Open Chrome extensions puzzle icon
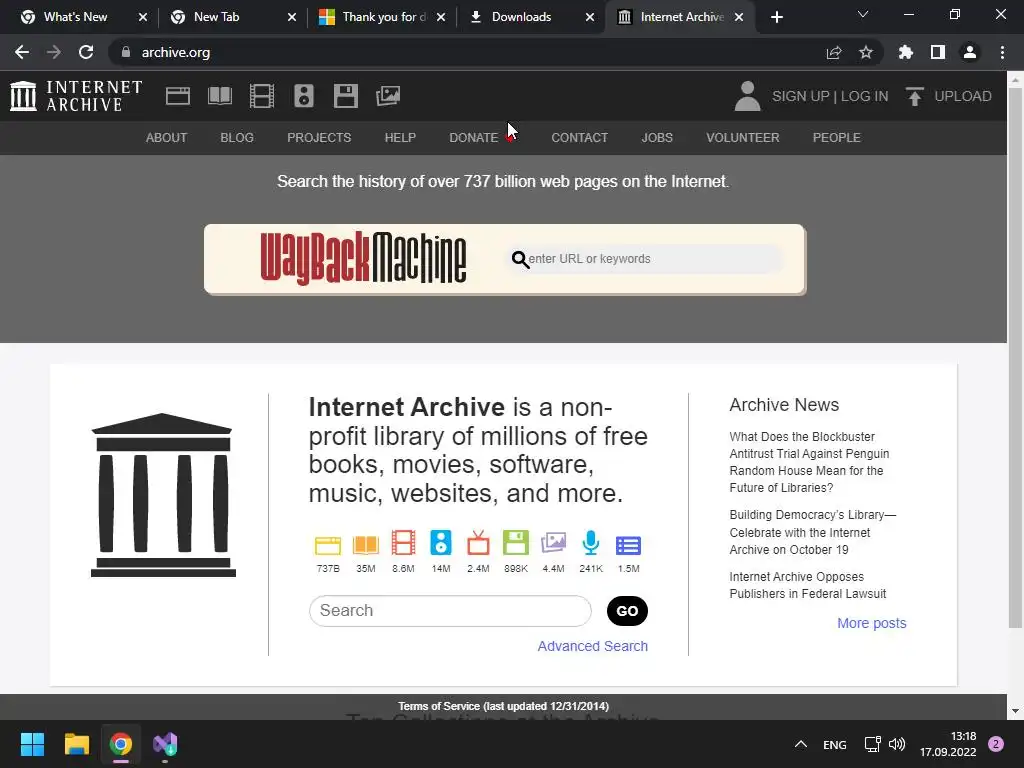This screenshot has height=768, width=1024. click(905, 52)
